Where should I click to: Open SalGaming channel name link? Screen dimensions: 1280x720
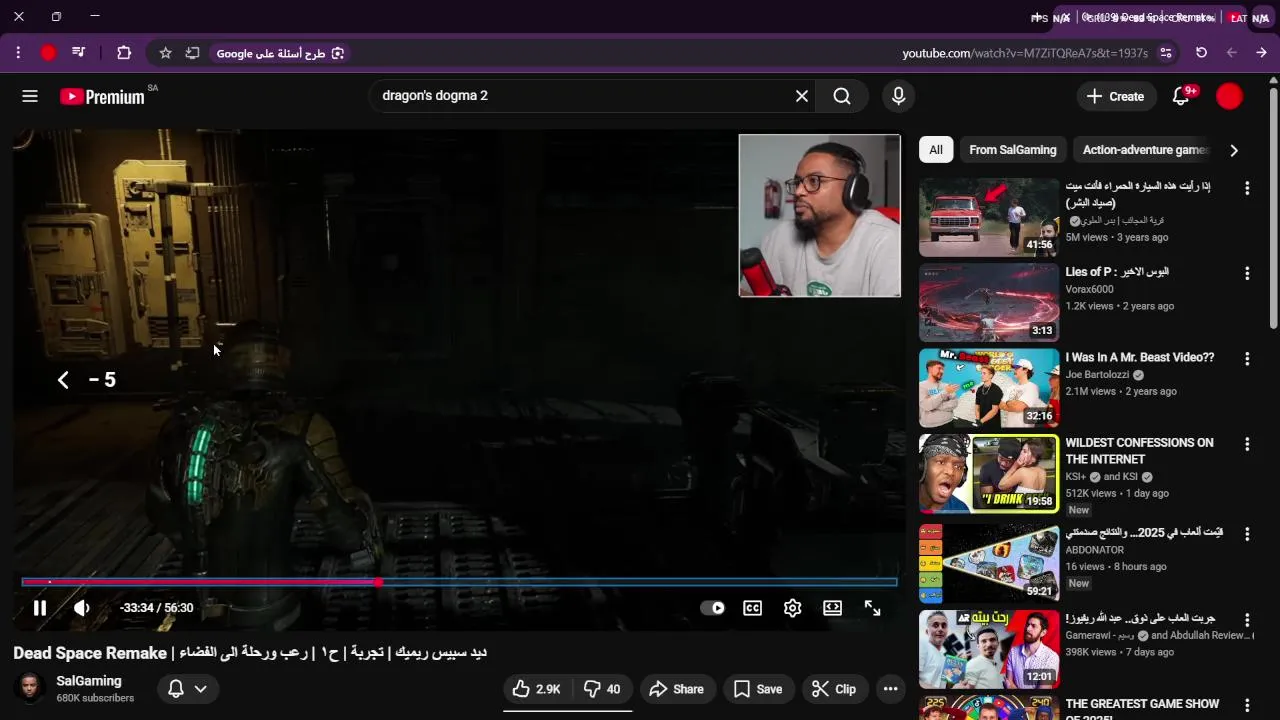coord(89,681)
